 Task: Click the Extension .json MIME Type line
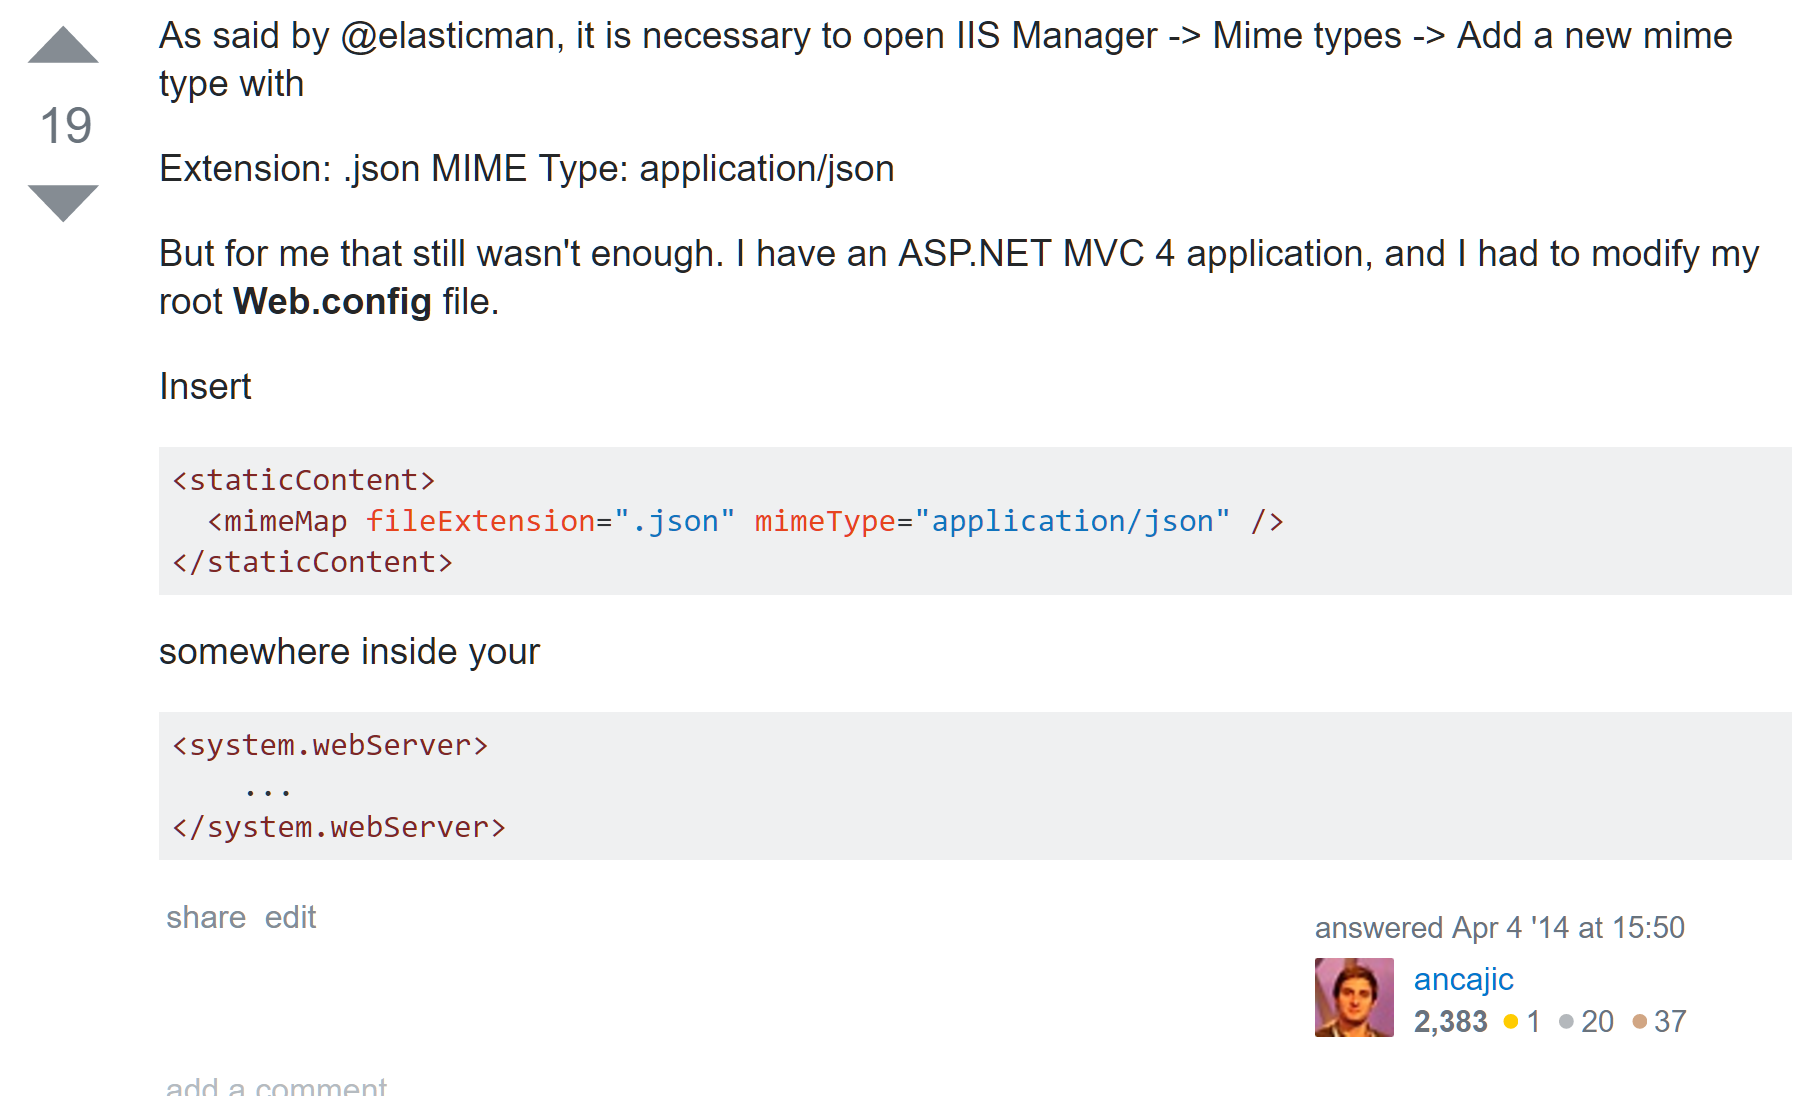[x=526, y=169]
